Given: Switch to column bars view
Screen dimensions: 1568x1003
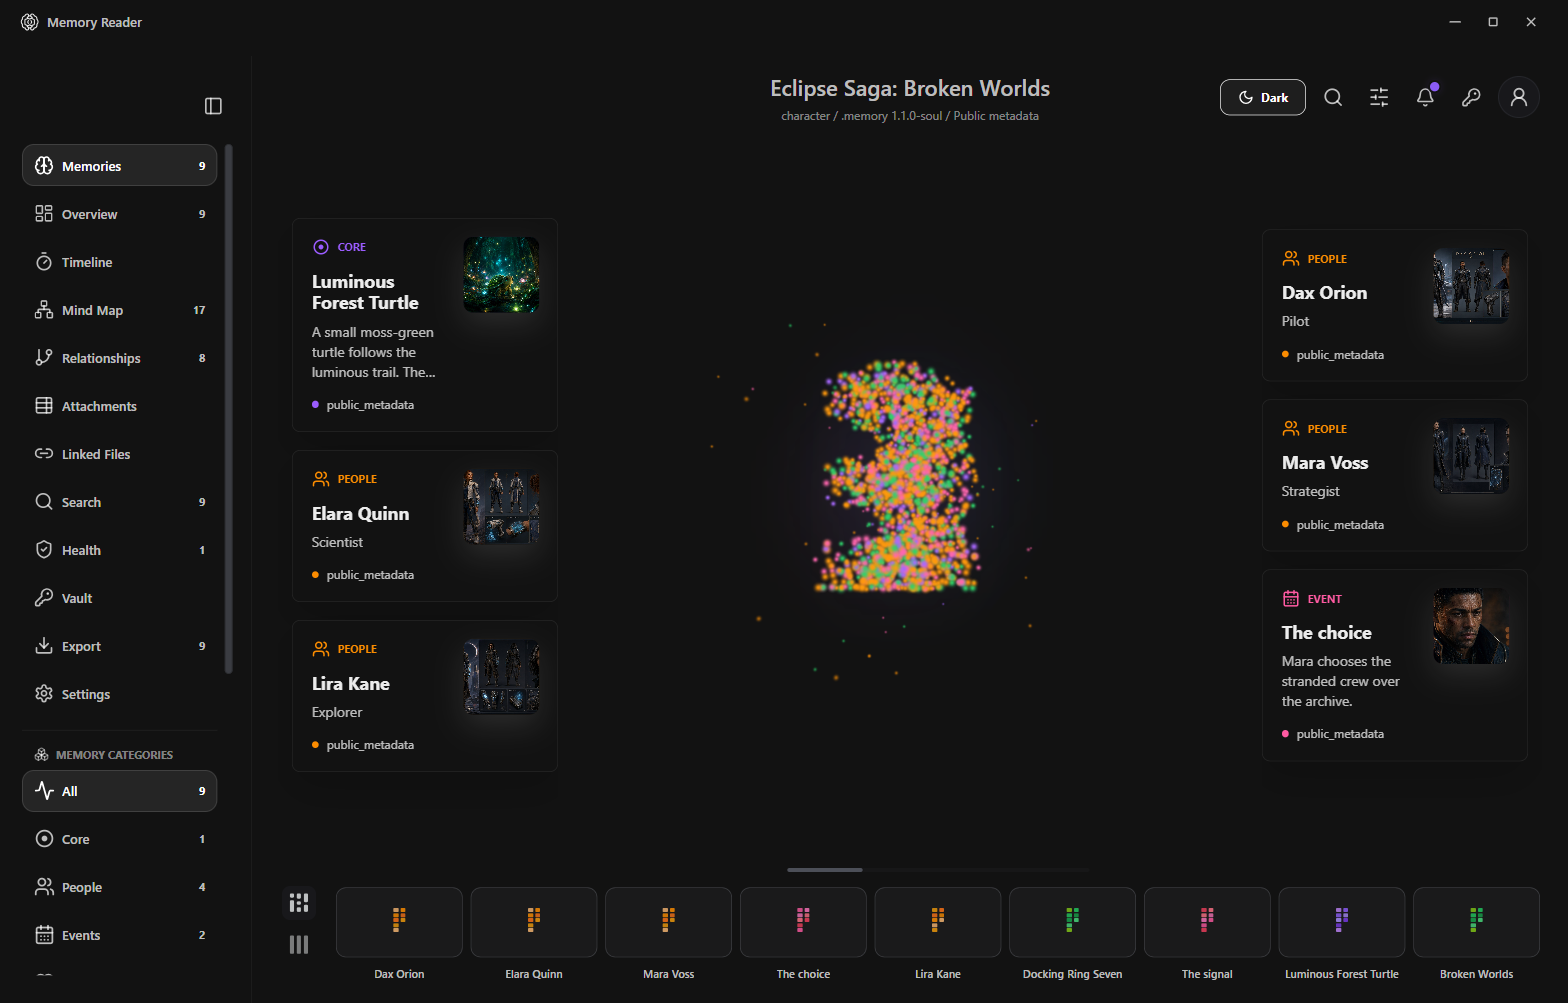Looking at the screenshot, I should [299, 944].
